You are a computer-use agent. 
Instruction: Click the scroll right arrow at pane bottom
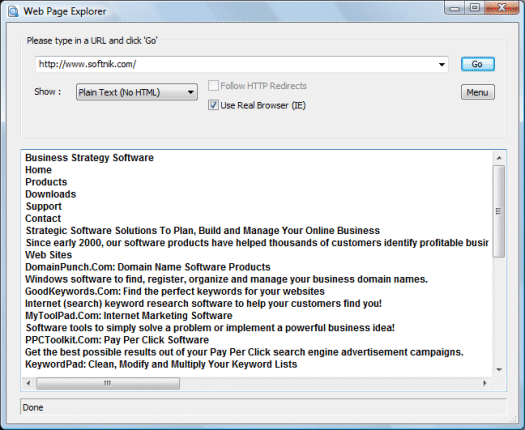(484, 383)
